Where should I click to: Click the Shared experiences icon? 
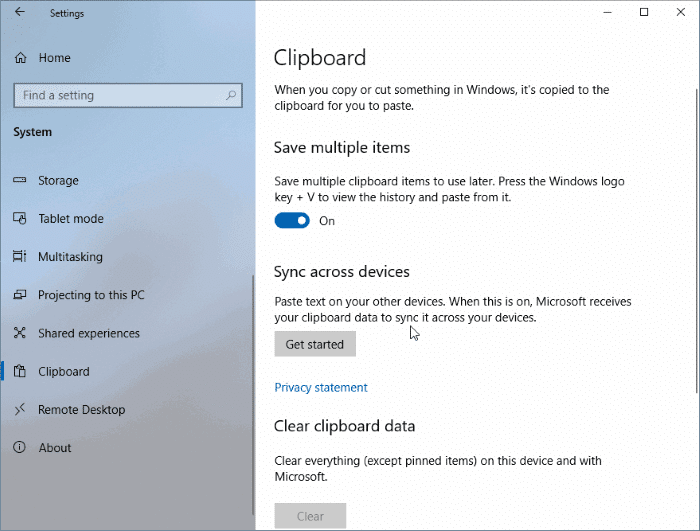(x=20, y=333)
